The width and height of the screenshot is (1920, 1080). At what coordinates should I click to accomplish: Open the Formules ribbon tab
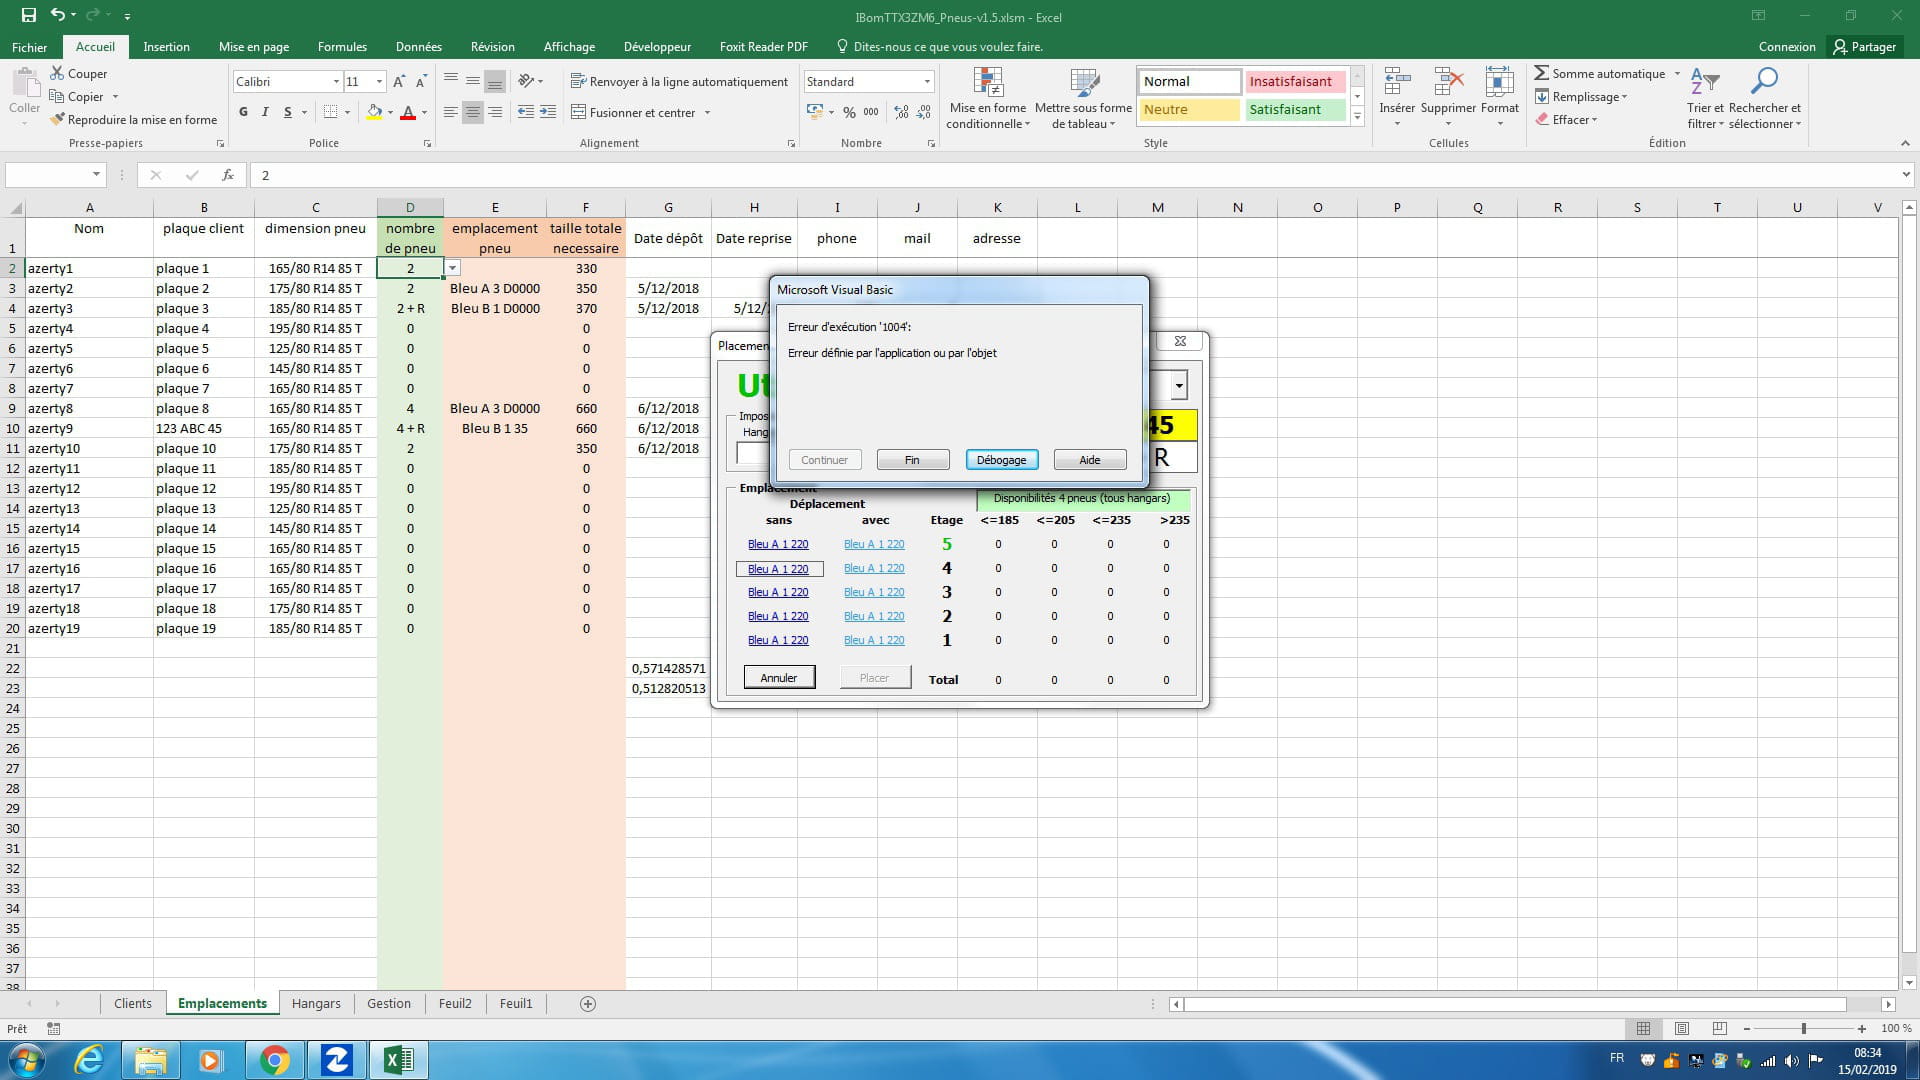pos(342,47)
